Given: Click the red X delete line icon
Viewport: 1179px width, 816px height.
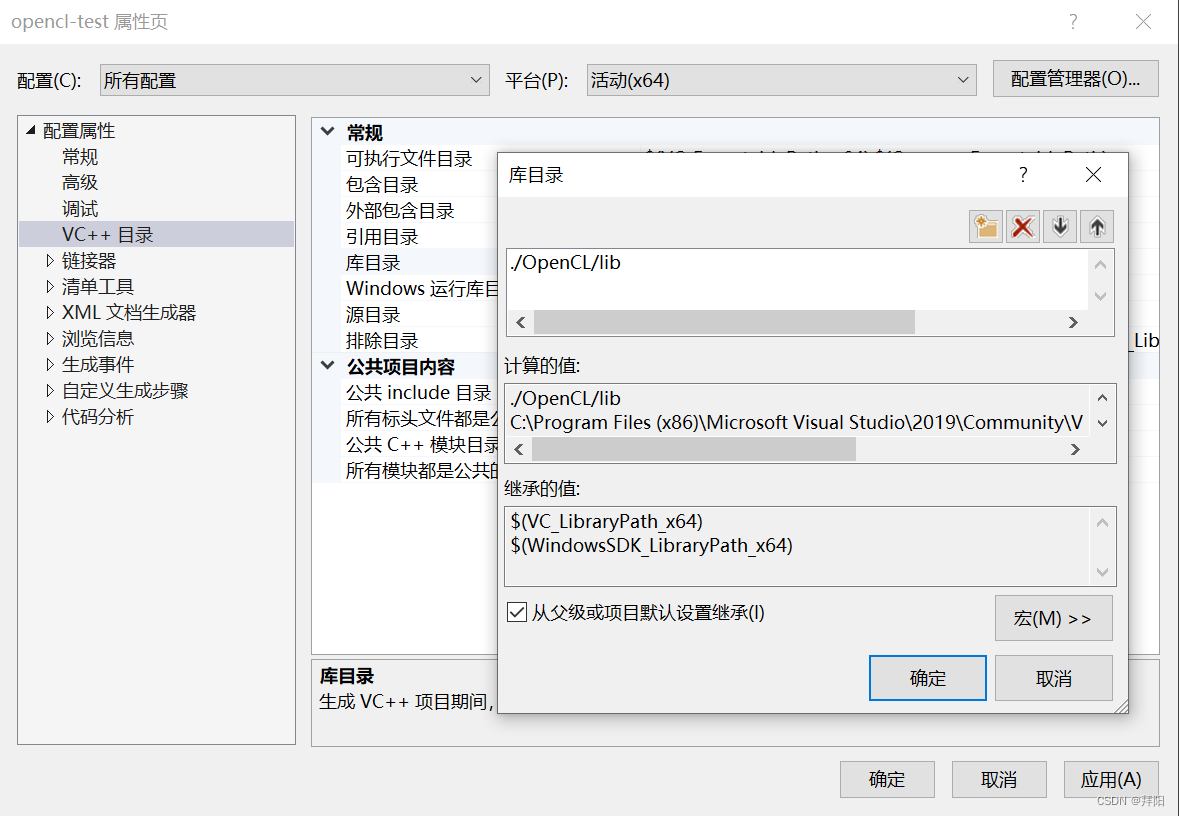Looking at the screenshot, I should coord(1022,226).
